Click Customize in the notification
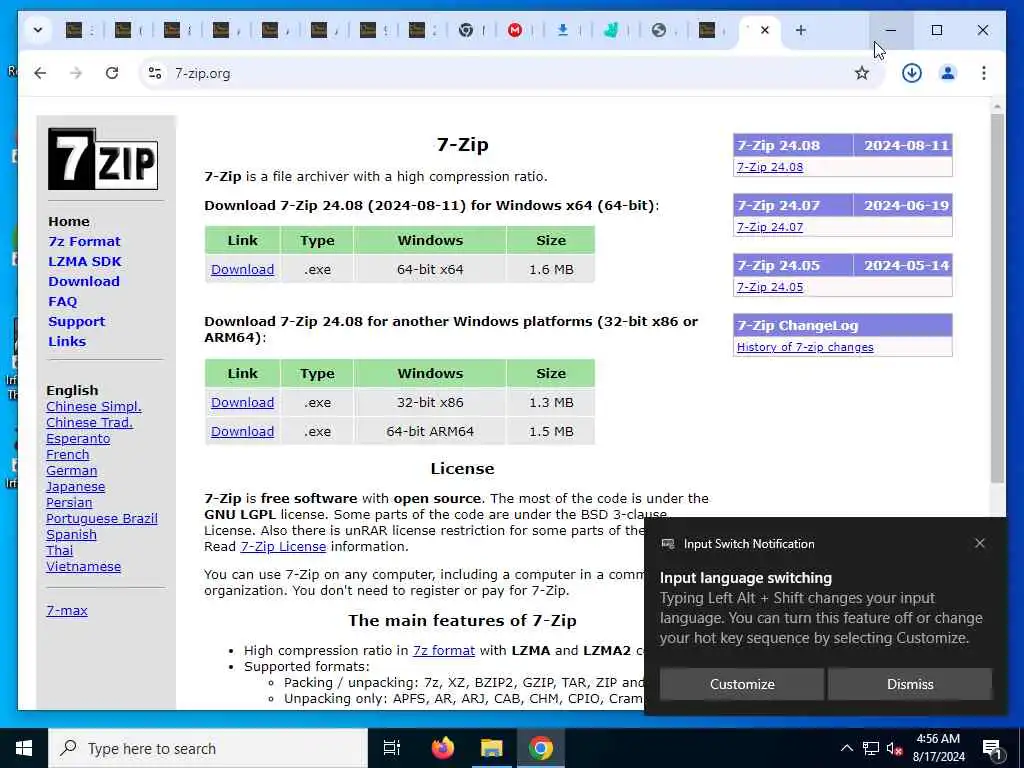Image resolution: width=1024 pixels, height=768 pixels. pyautogui.click(x=742, y=684)
